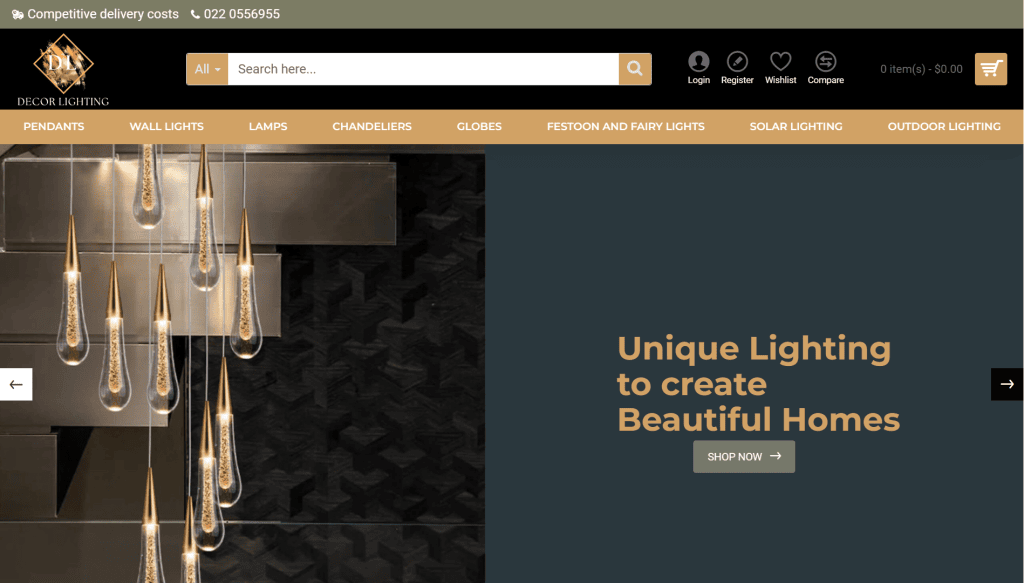Viewport: 1024px width, 583px height.
Task: Click Competitive delivery costs text
Action: click(103, 14)
